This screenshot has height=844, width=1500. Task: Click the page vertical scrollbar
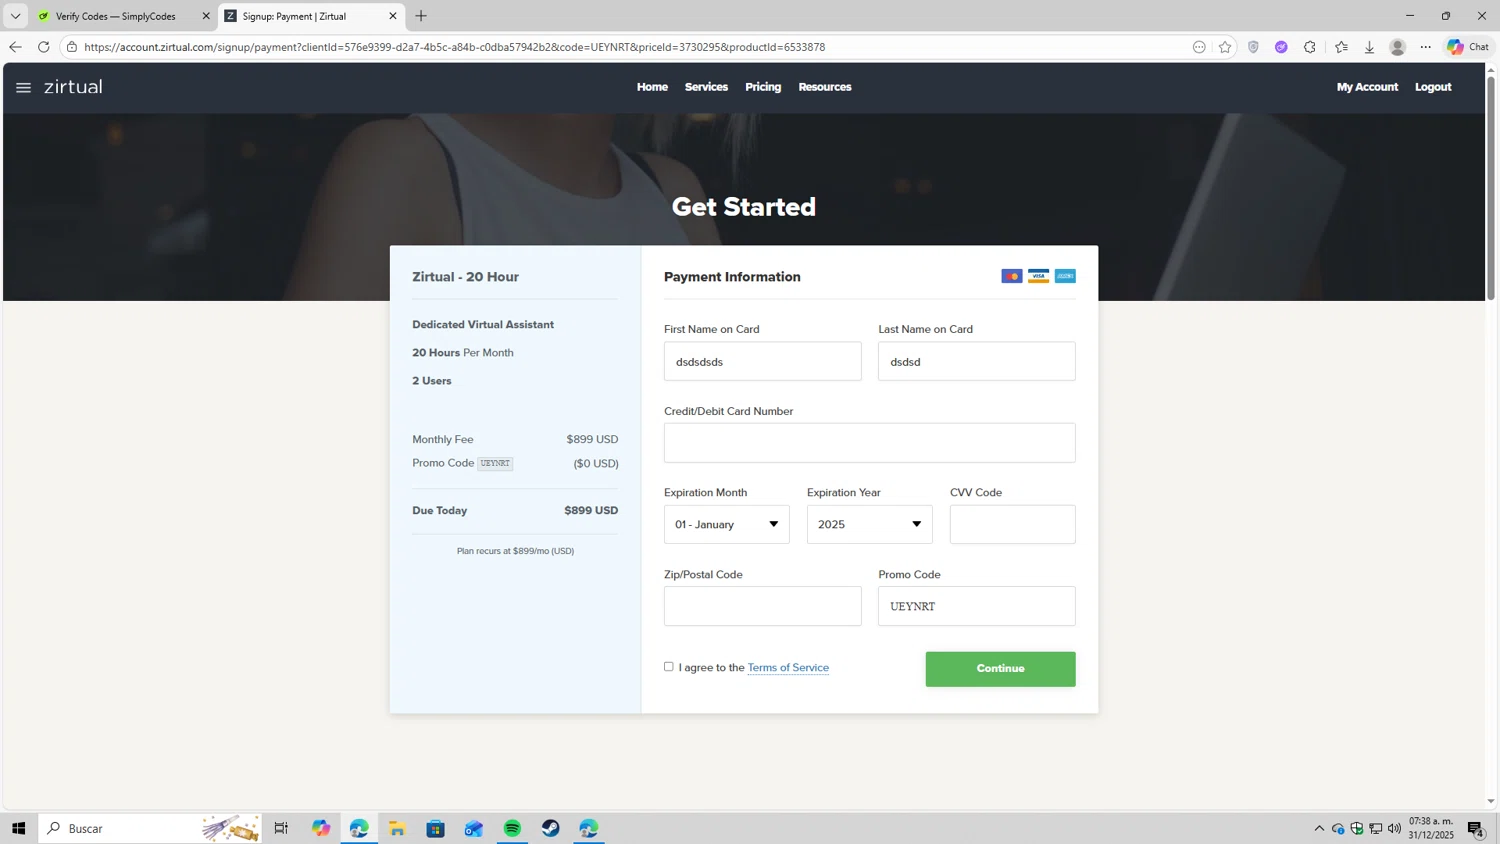point(1491,188)
